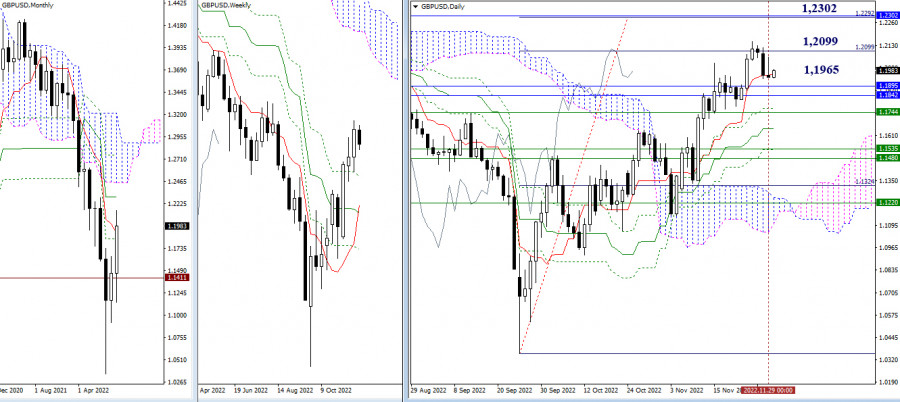900x402 pixels.
Task: Click the GBPUSD,Daily chart dropdown arrow
Action: click(x=415, y=6)
